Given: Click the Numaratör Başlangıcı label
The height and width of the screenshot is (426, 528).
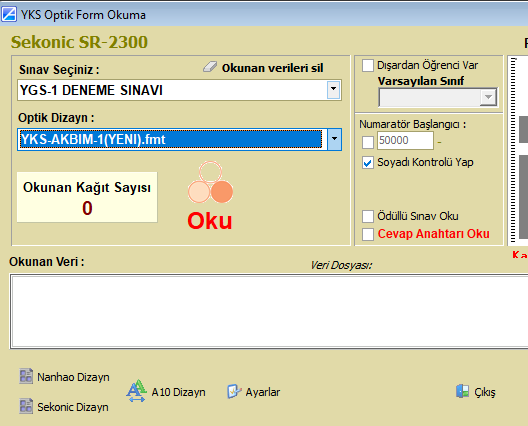Looking at the screenshot, I should (412, 124).
